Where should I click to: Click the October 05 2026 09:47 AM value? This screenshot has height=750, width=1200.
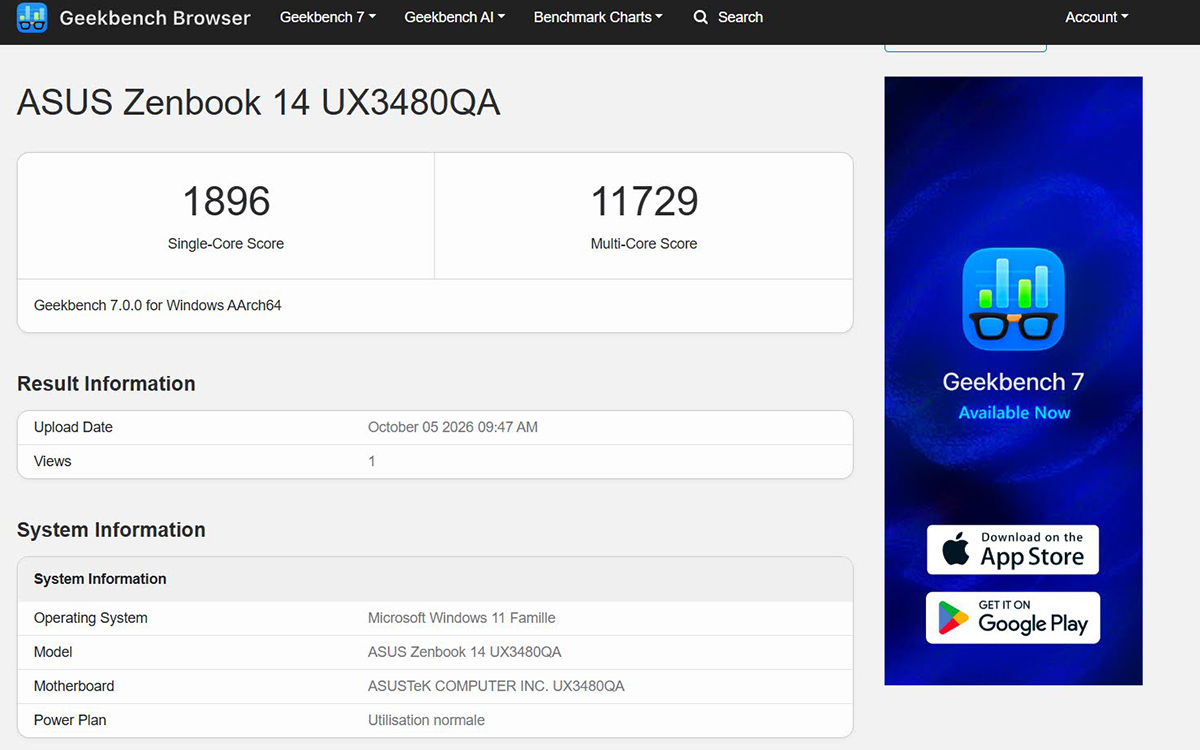pyautogui.click(x=453, y=427)
